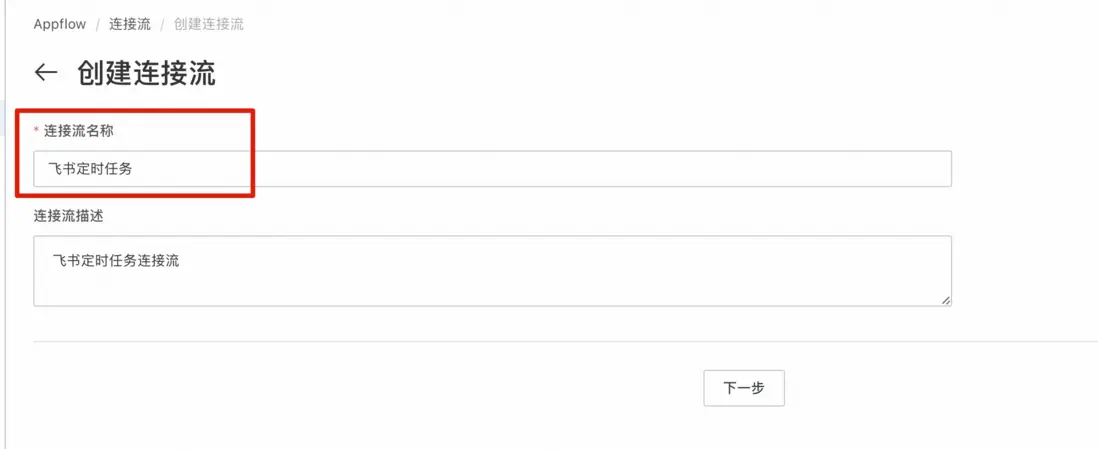Click the slash separator after Appflow
The image size is (1098, 449).
[97, 25]
